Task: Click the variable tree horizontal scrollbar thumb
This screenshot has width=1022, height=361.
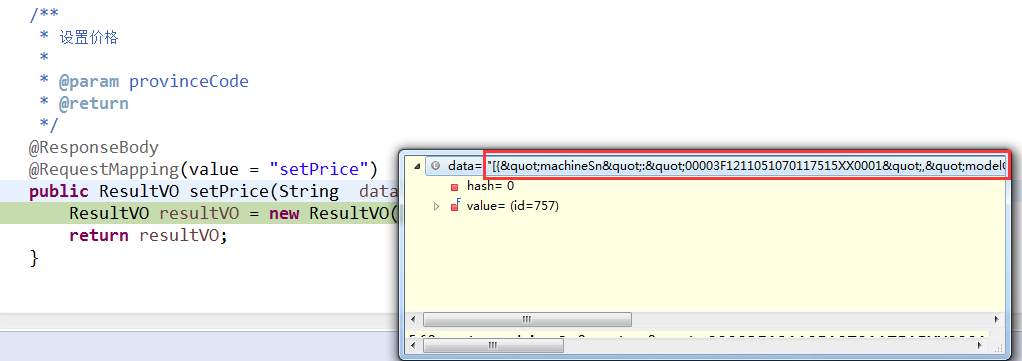Action: point(527,319)
